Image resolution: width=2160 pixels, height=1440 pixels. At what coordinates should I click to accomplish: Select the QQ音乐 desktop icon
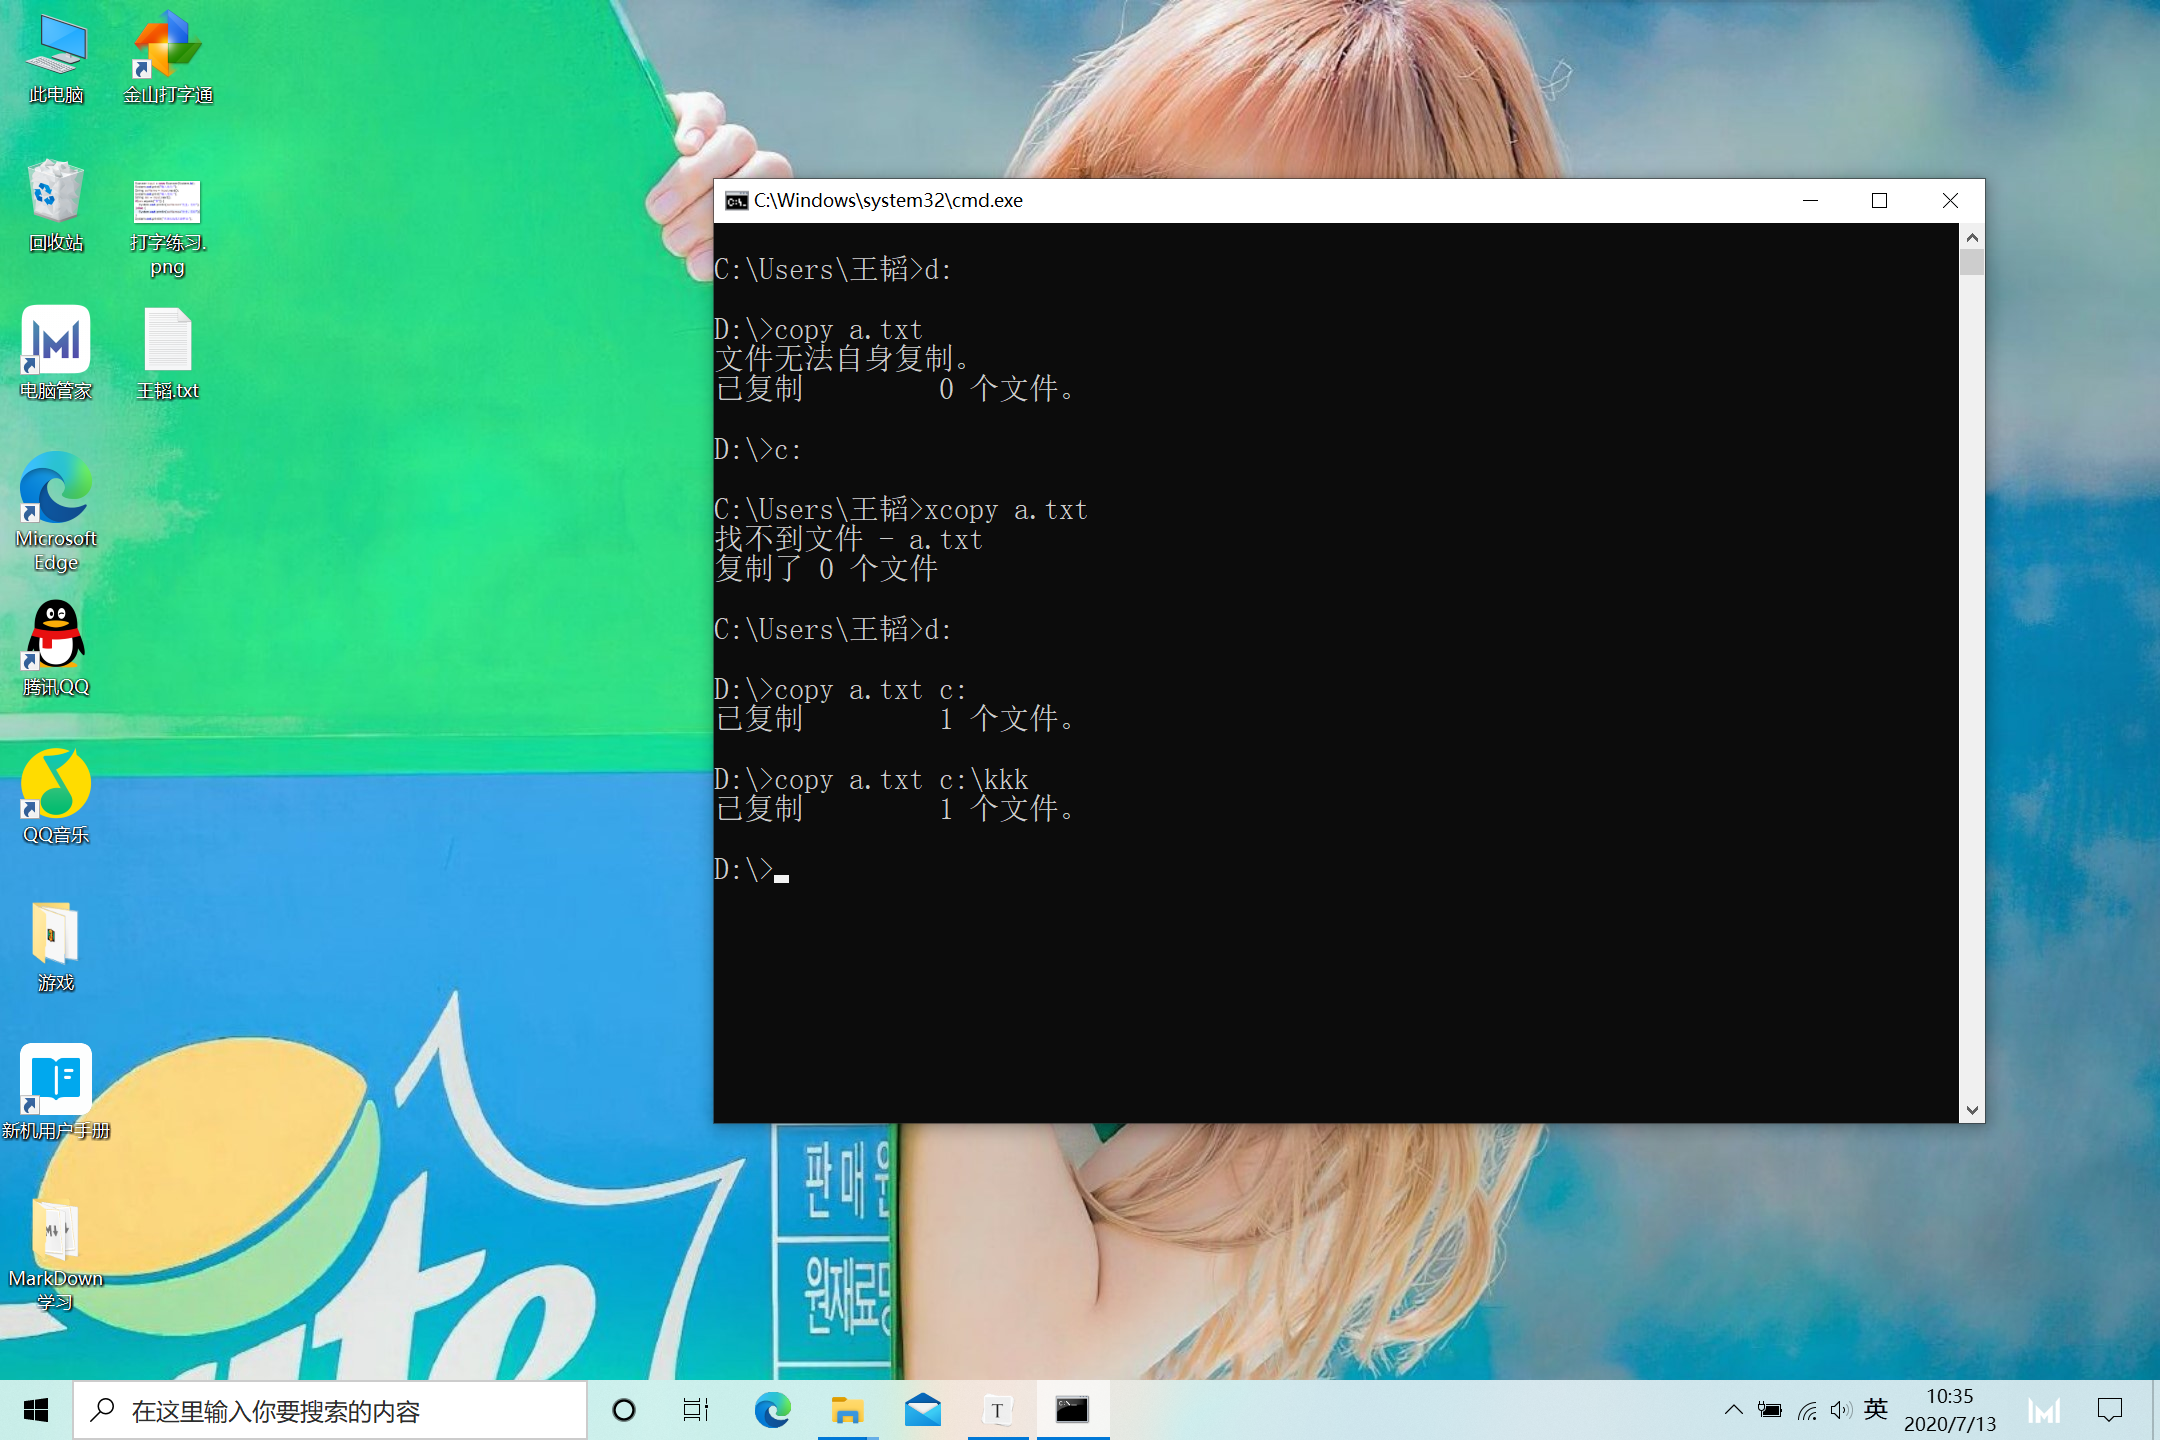(56, 783)
